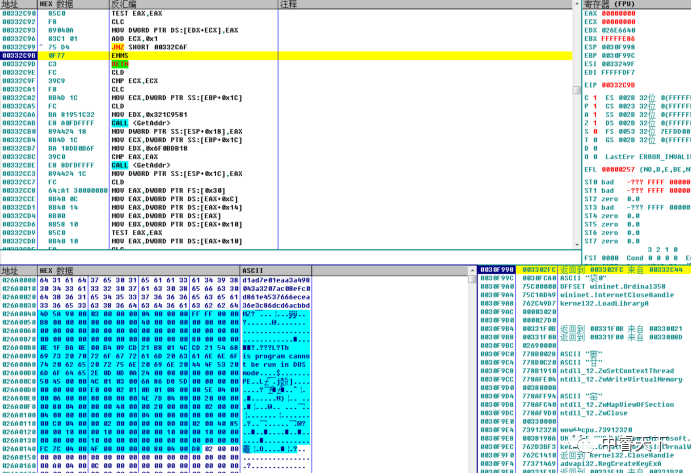This screenshot has width=691, height=474.
Task: Select the kernel32.LoadLibraryA stack entry
Action: (584, 304)
